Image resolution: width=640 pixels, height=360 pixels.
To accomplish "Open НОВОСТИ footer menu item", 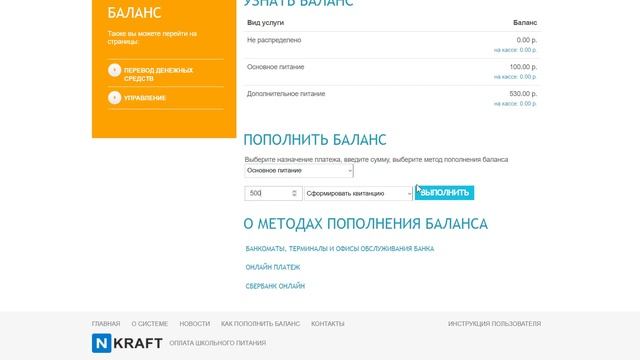I will pyautogui.click(x=195, y=324).
